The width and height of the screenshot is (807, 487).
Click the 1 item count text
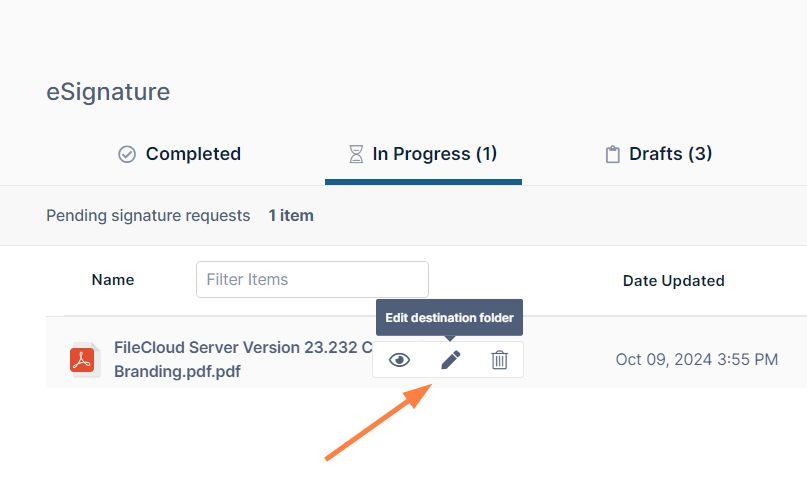point(291,215)
